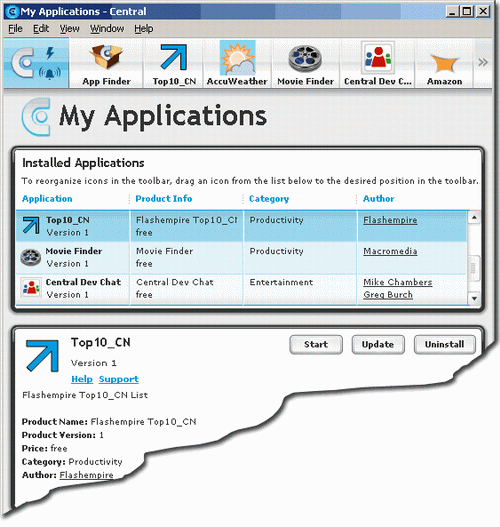Click the lightning bolt icon
Viewport: 500px width, 527px height.
[x=50, y=53]
